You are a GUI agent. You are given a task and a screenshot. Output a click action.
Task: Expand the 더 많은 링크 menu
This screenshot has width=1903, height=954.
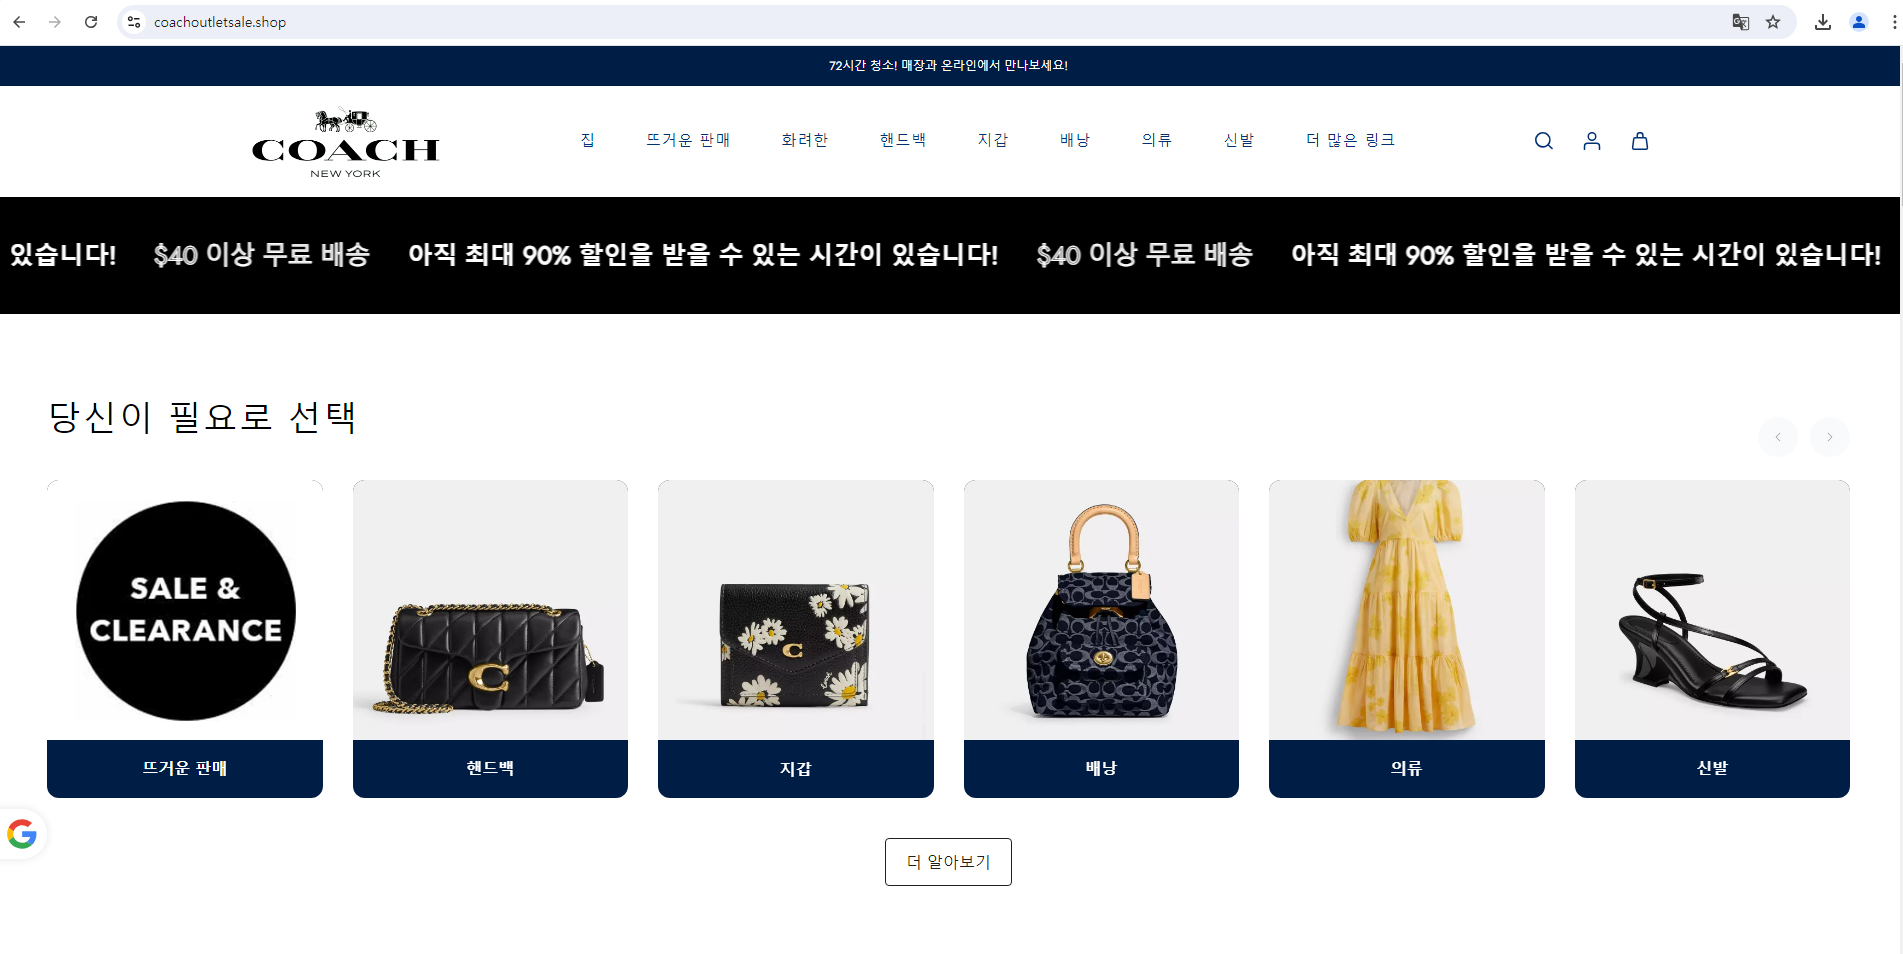1350,140
